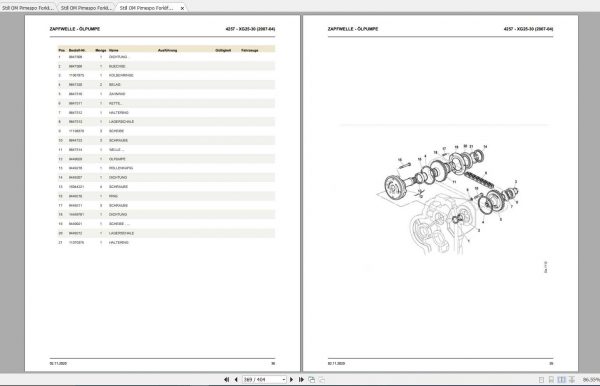Jump to the last page
600x386 pixels.
click(301, 379)
